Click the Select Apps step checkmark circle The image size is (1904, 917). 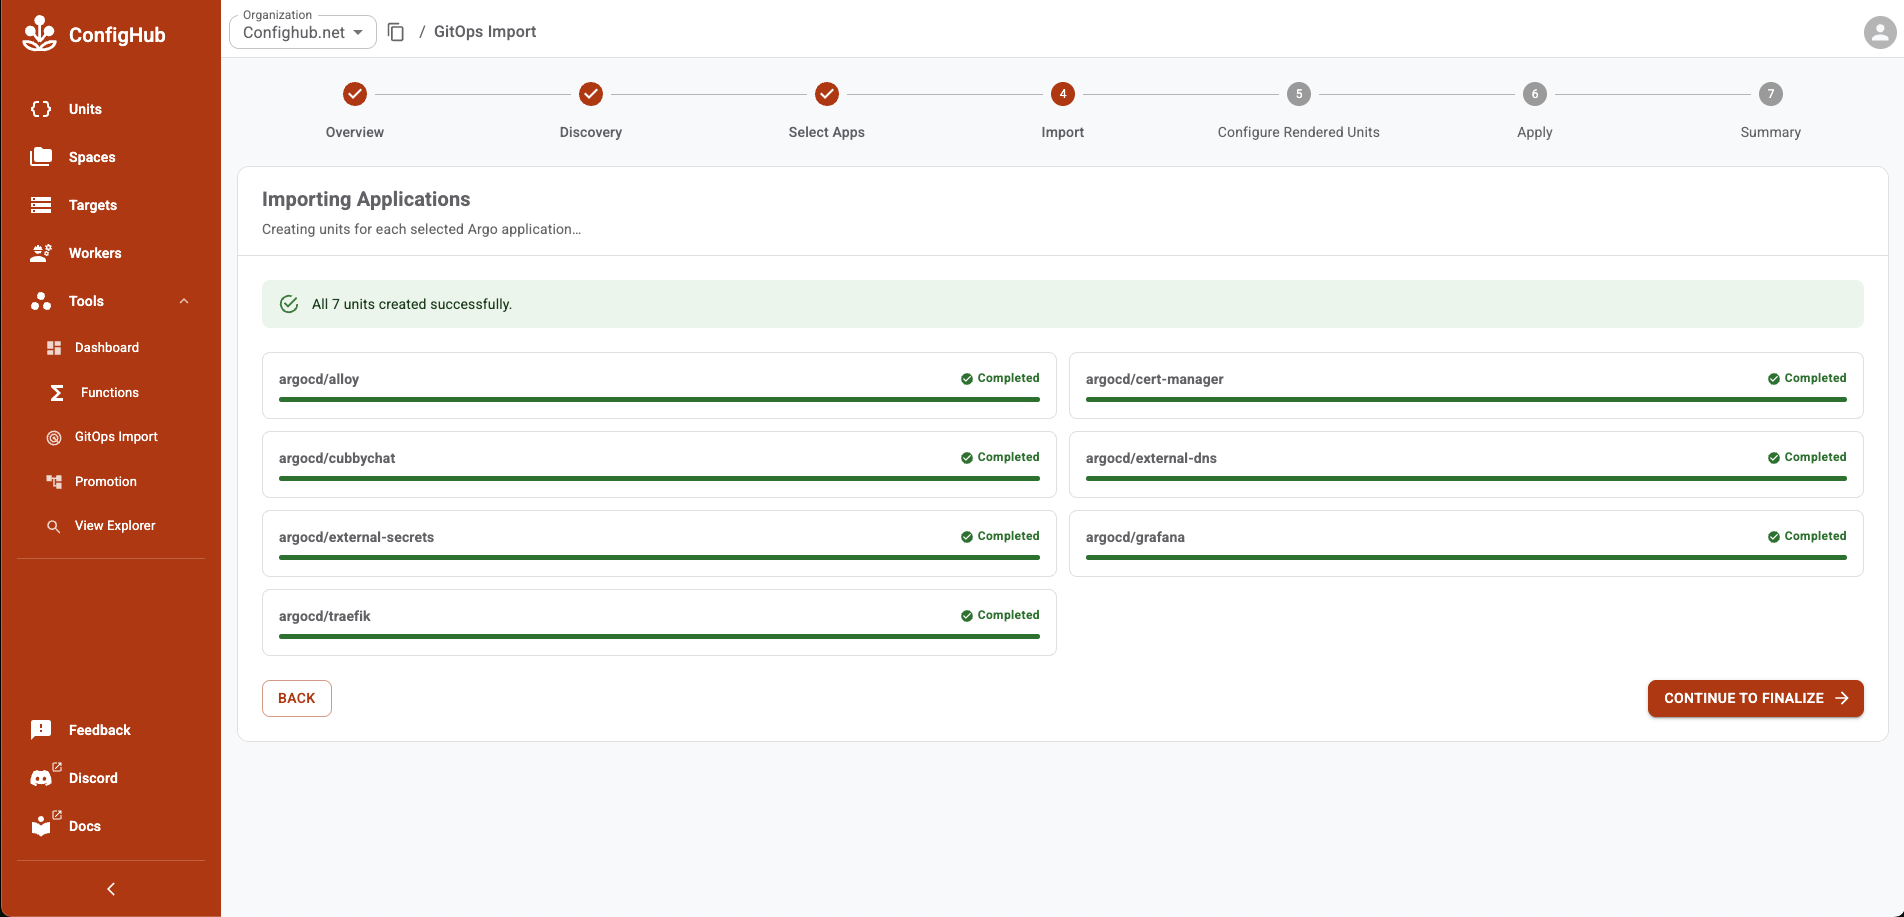click(827, 94)
